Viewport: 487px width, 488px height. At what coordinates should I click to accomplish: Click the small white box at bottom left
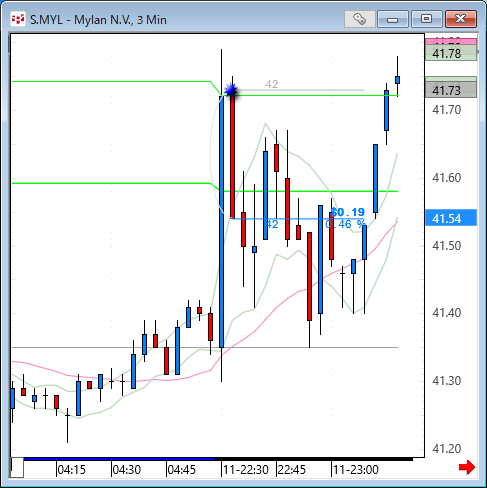[17, 468]
